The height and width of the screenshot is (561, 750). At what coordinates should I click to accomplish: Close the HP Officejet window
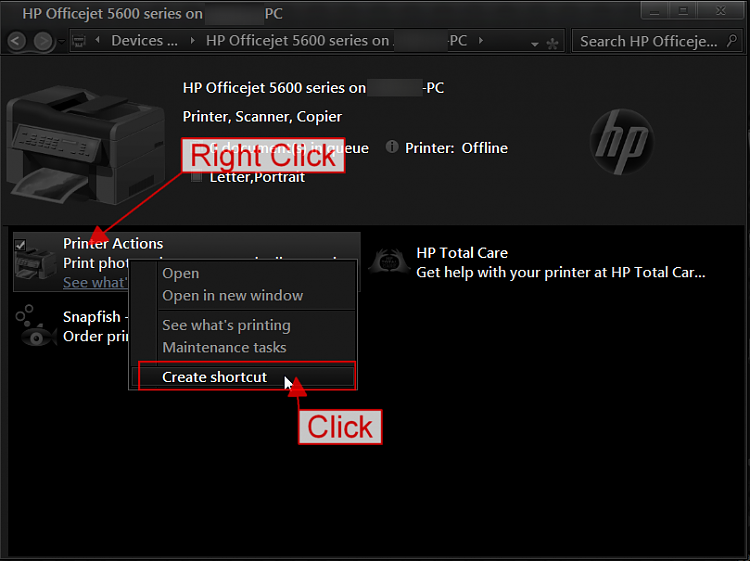(x=721, y=11)
